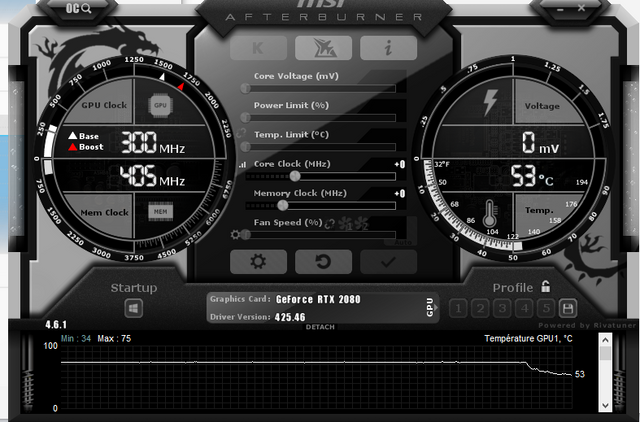The width and height of the screenshot is (640, 422).
Task: Click the Core Clock slider handle
Action: coord(295,176)
